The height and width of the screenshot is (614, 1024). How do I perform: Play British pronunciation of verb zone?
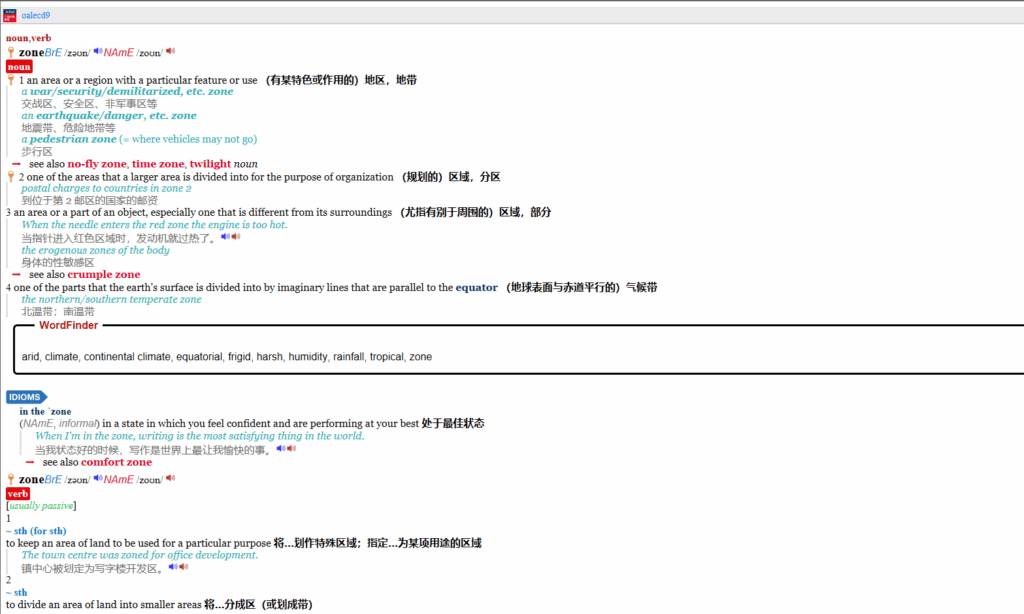coord(98,479)
